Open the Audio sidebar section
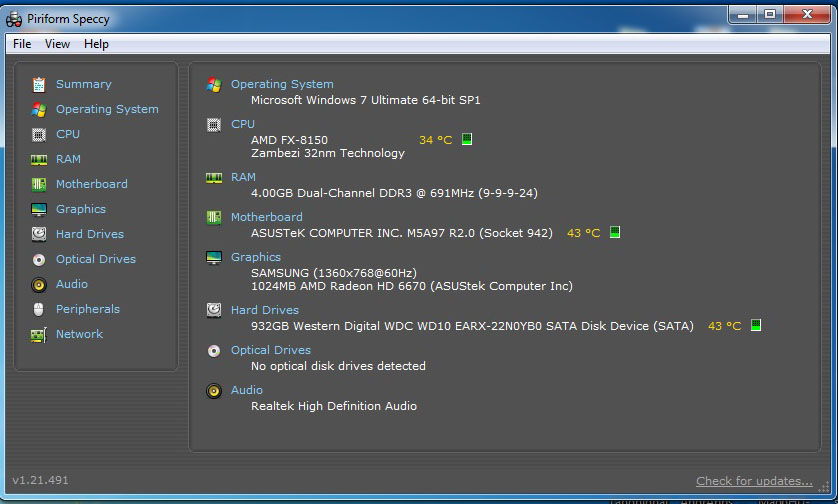The image size is (838, 504). coord(72,284)
